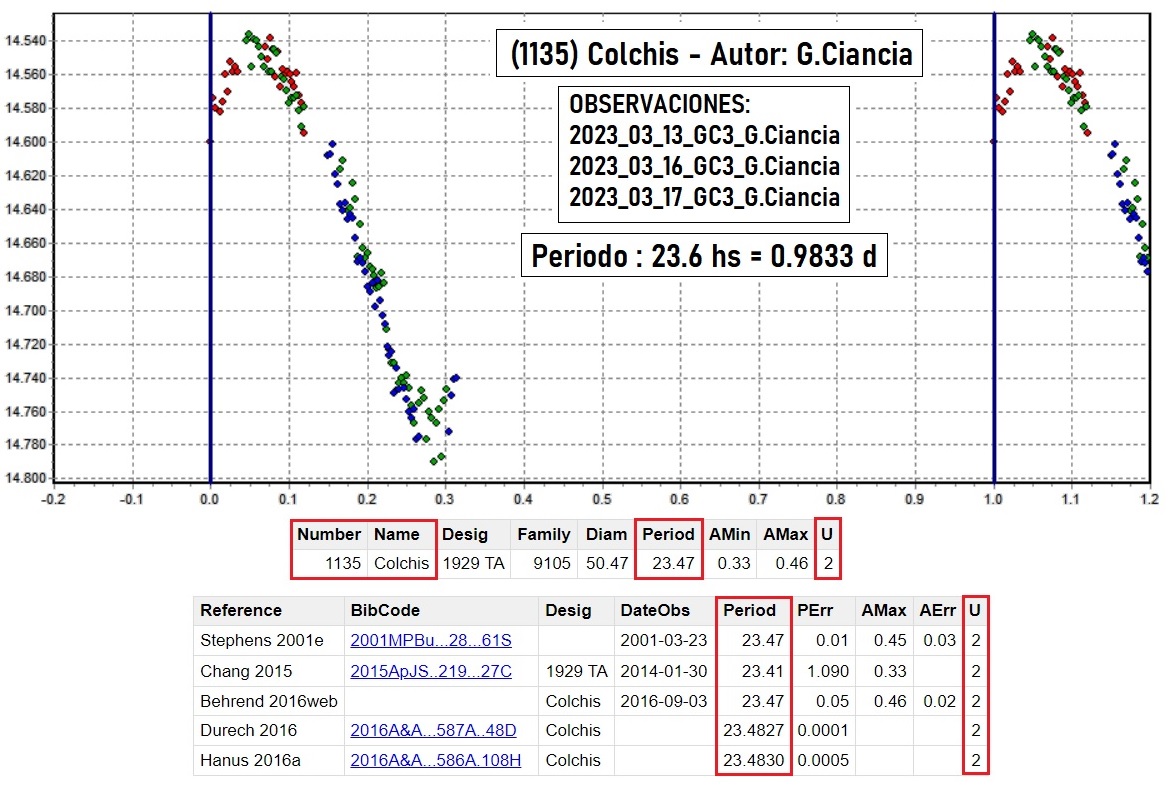
Task: Click the 0.5 x-axis tick label
Action: (602, 499)
